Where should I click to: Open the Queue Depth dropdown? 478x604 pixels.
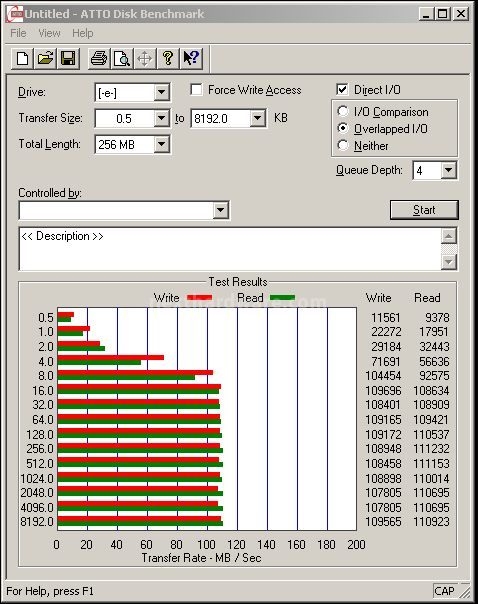(x=448, y=170)
